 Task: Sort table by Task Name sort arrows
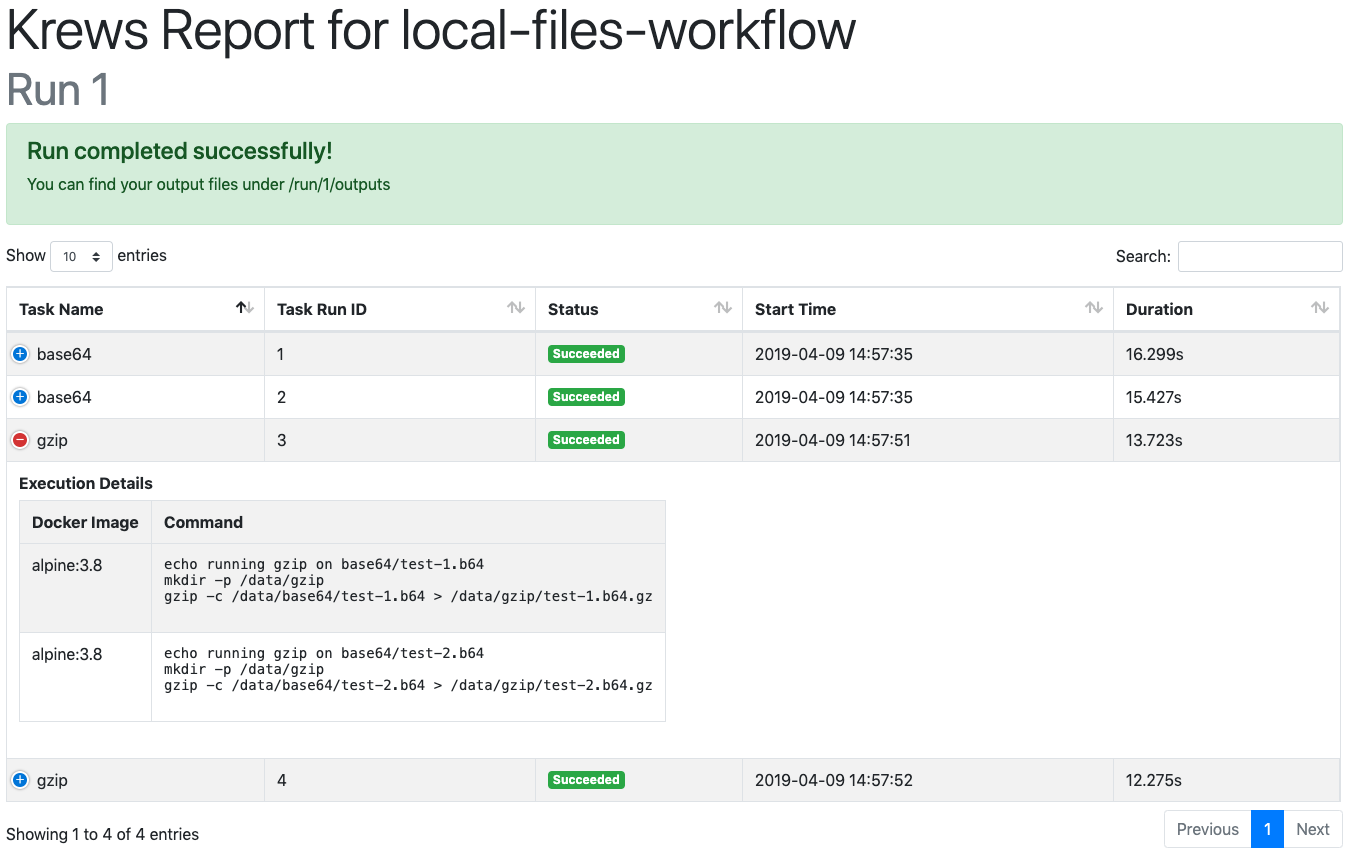pyautogui.click(x=245, y=309)
